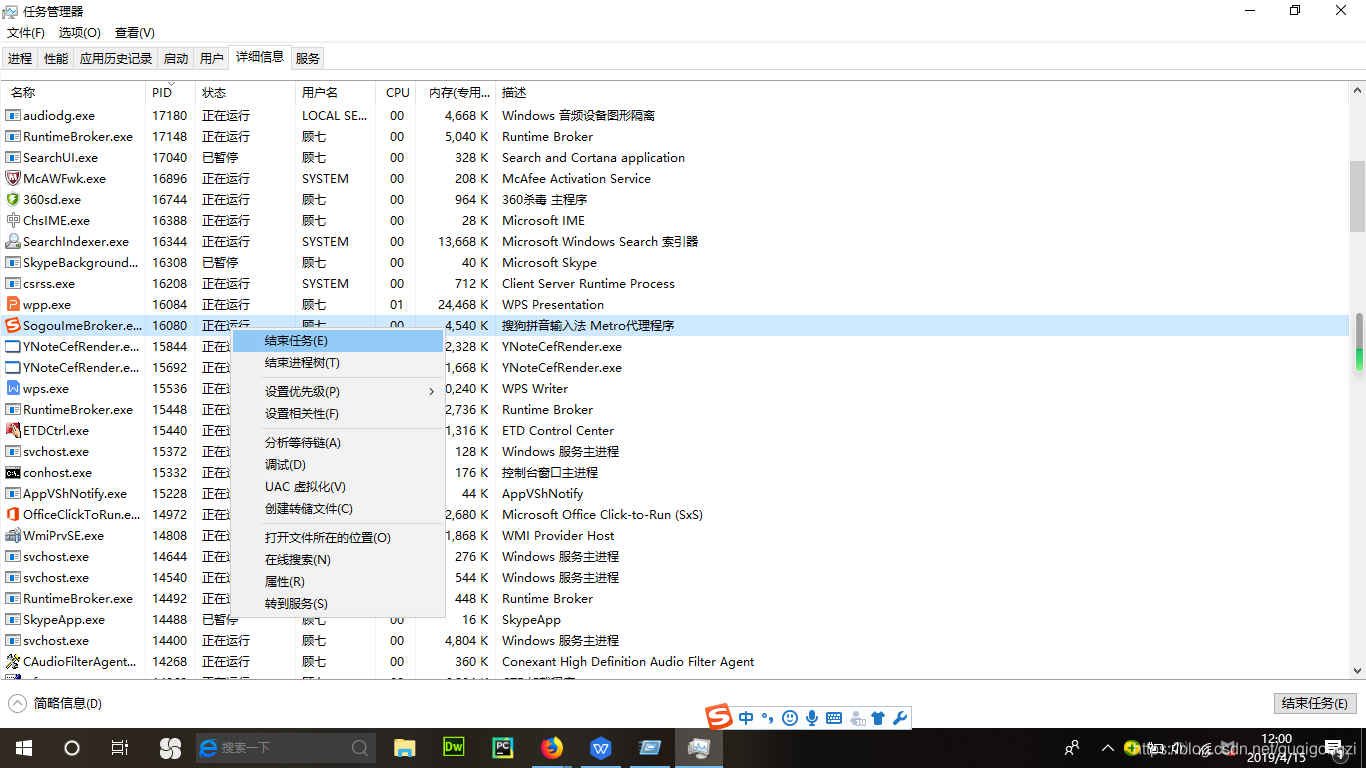This screenshot has height=768, width=1366.
Task: Launch PyCharm from taskbar
Action: pos(502,748)
